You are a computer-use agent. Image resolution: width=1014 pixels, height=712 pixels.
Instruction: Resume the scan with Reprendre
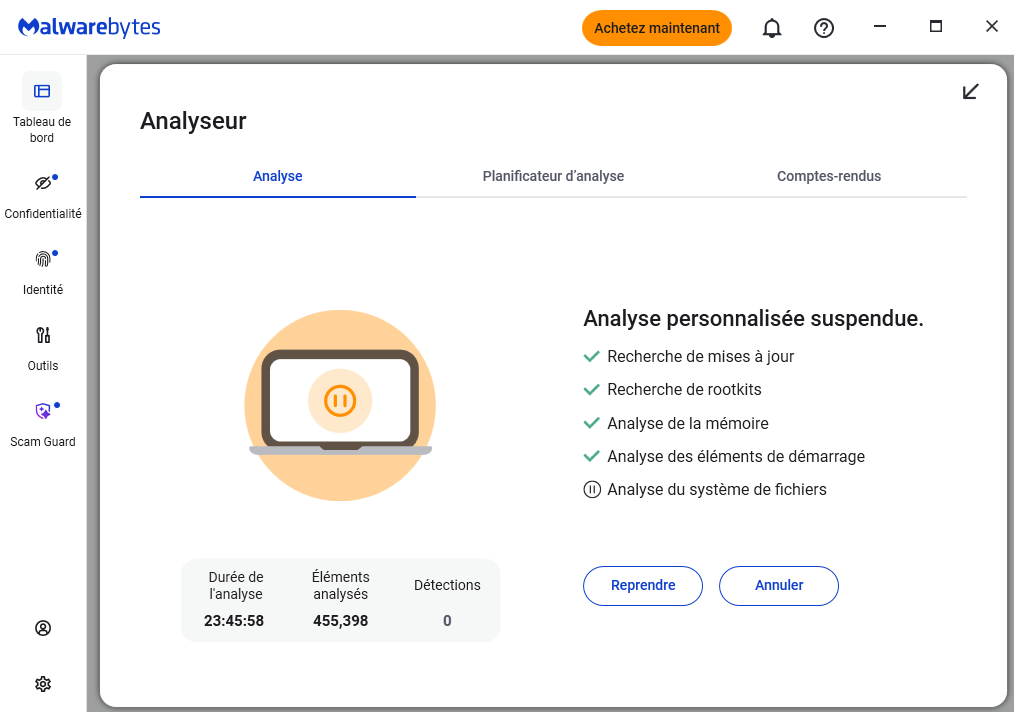[x=643, y=586]
